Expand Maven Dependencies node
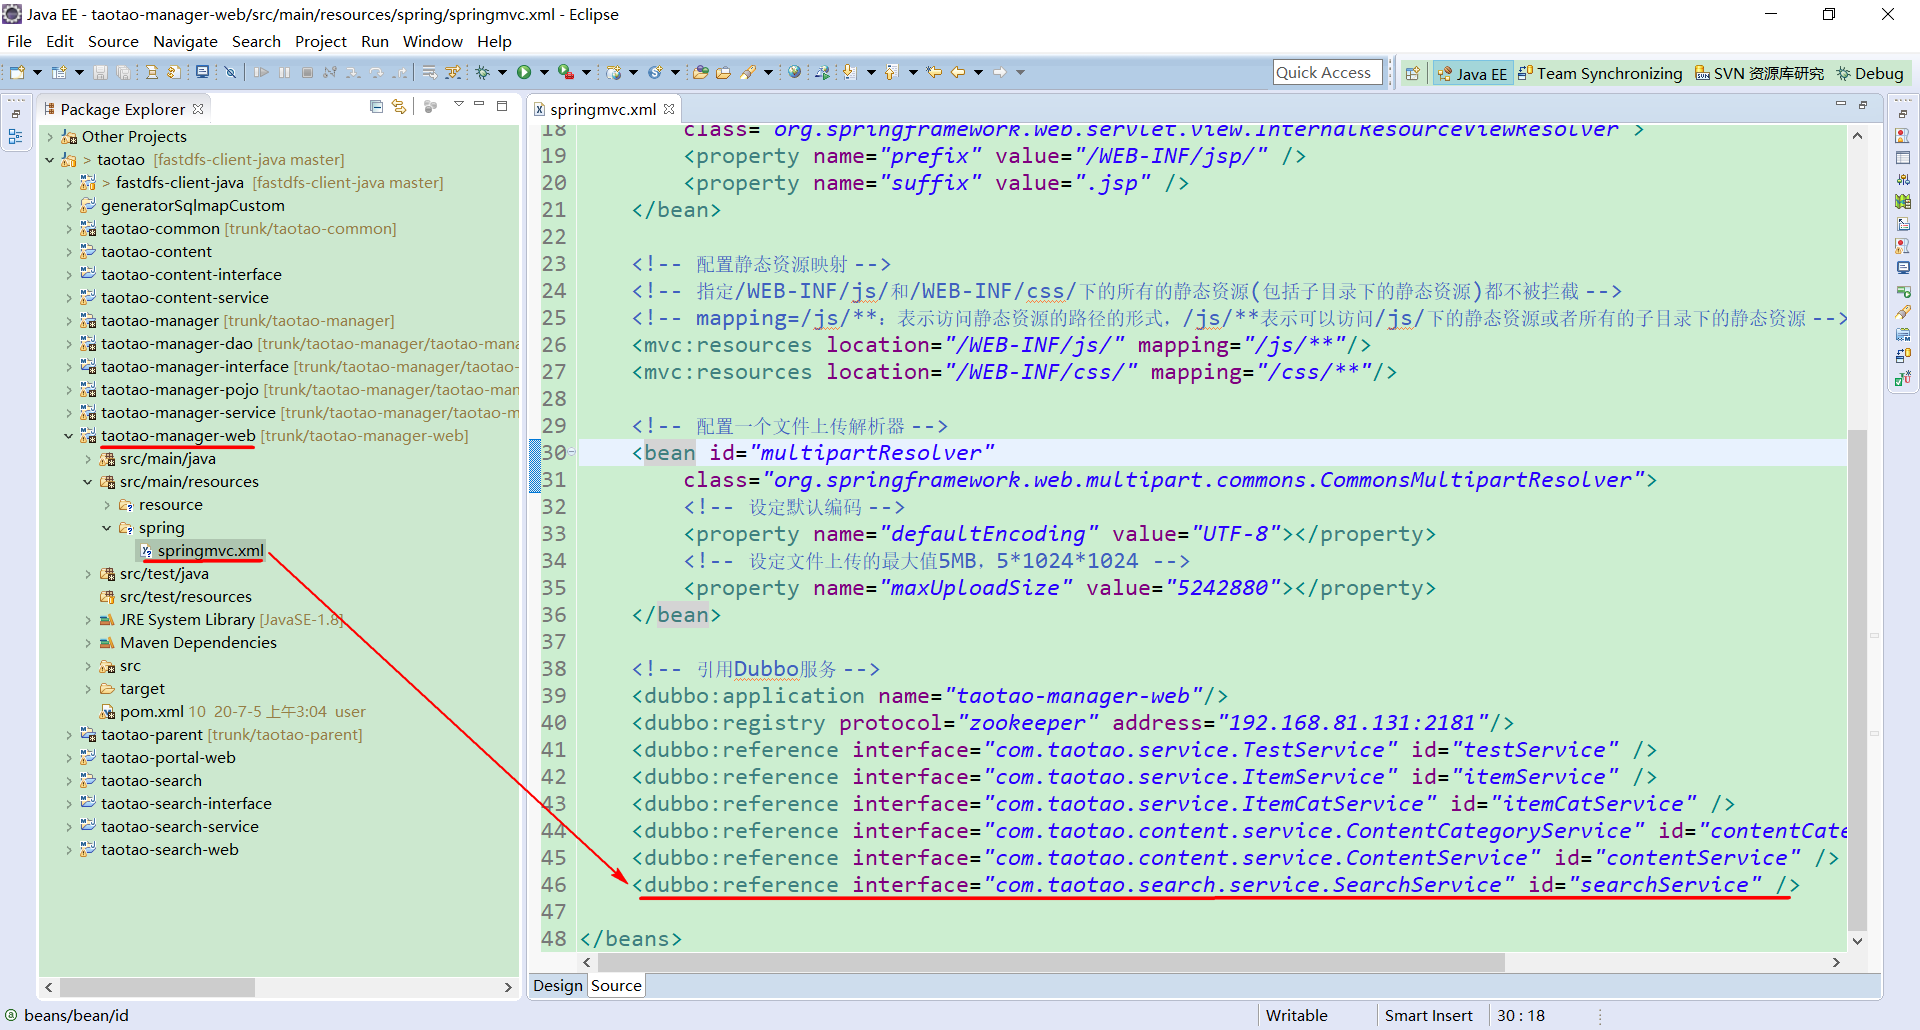This screenshot has height=1030, width=1920. click(87, 643)
